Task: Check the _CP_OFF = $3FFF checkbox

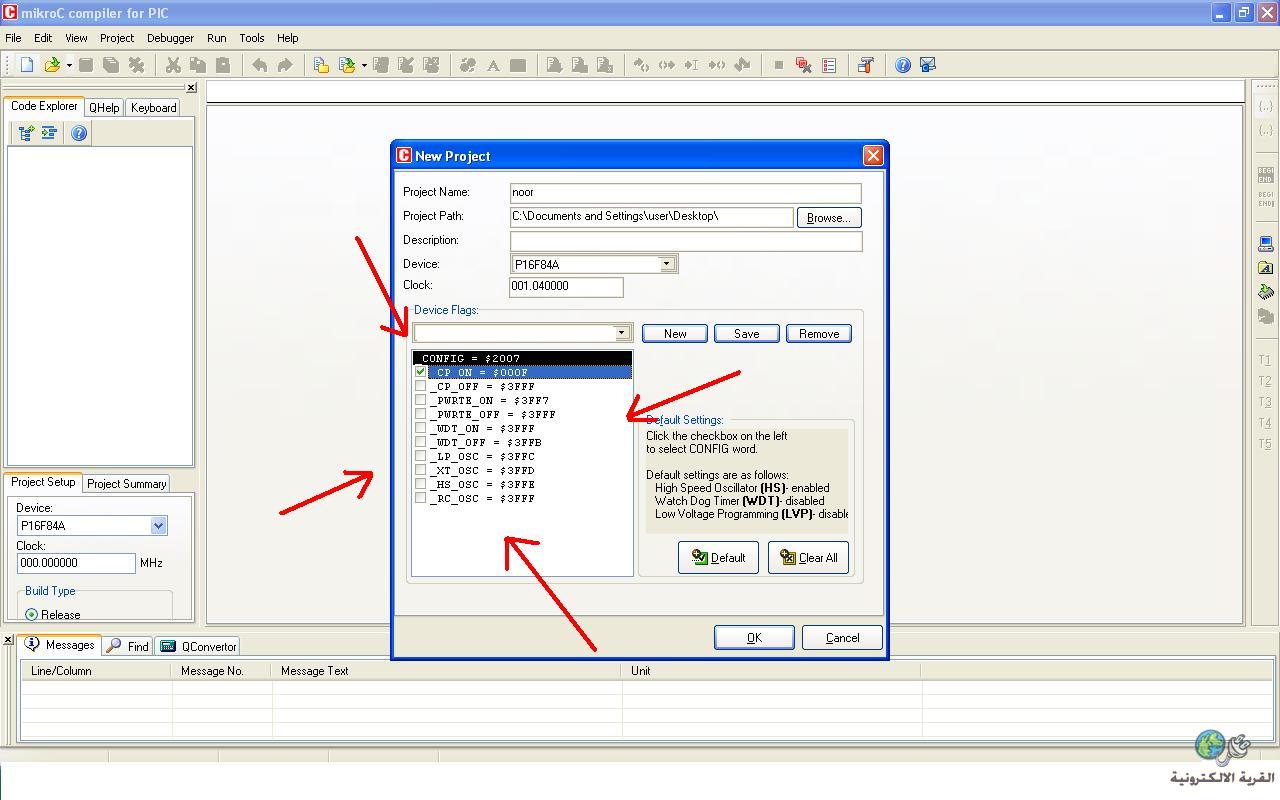Action: point(421,386)
